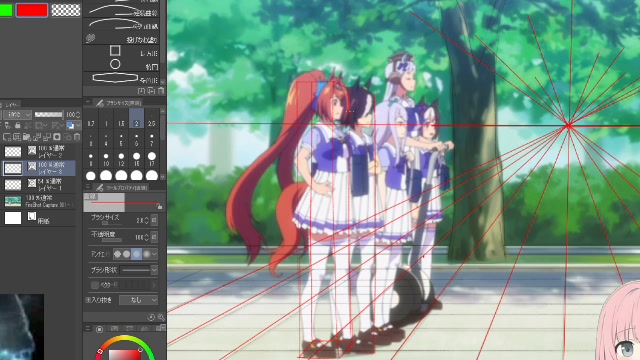Open the starting and ending dropdown
The height and width of the screenshot is (360, 640).
coord(138,300)
